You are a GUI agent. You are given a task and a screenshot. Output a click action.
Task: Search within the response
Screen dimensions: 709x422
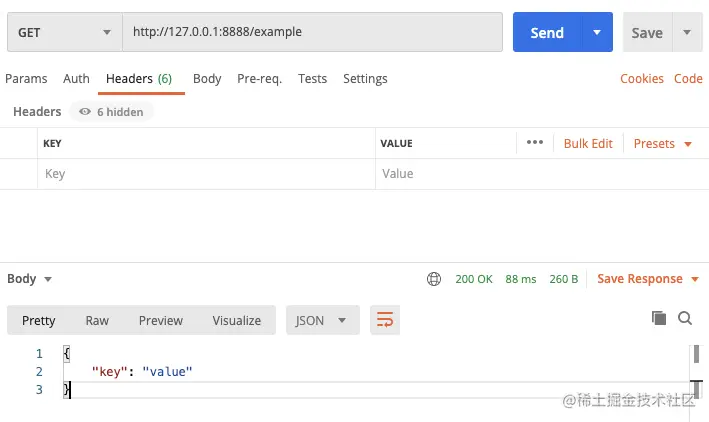coord(685,318)
